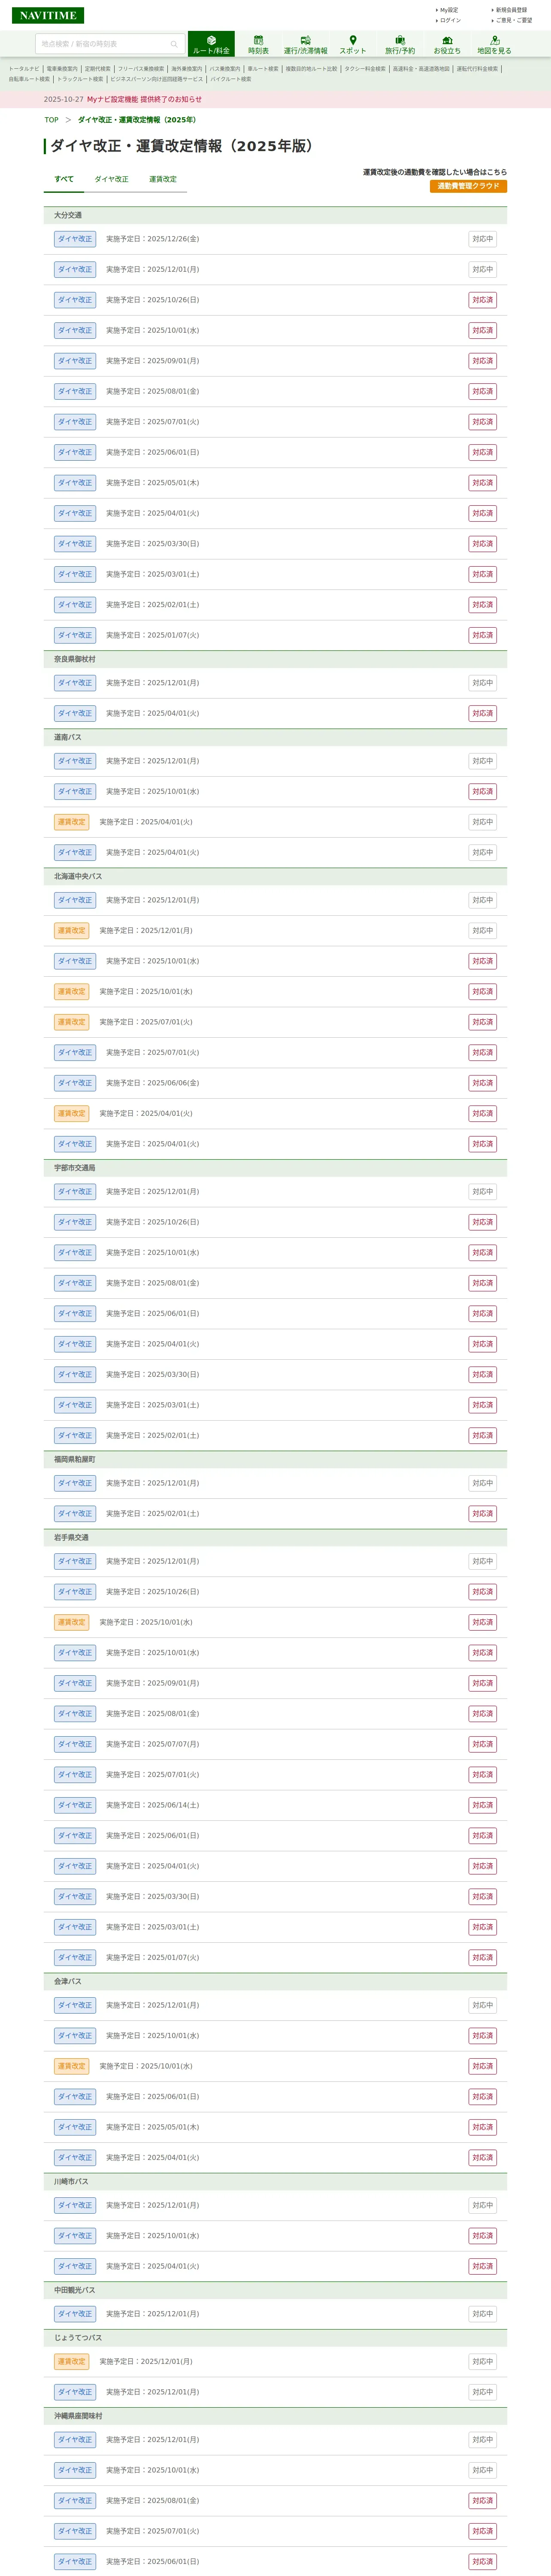Image resolution: width=551 pixels, height=2576 pixels.
Task: Open the 地図を見る map icon
Action: tap(494, 44)
